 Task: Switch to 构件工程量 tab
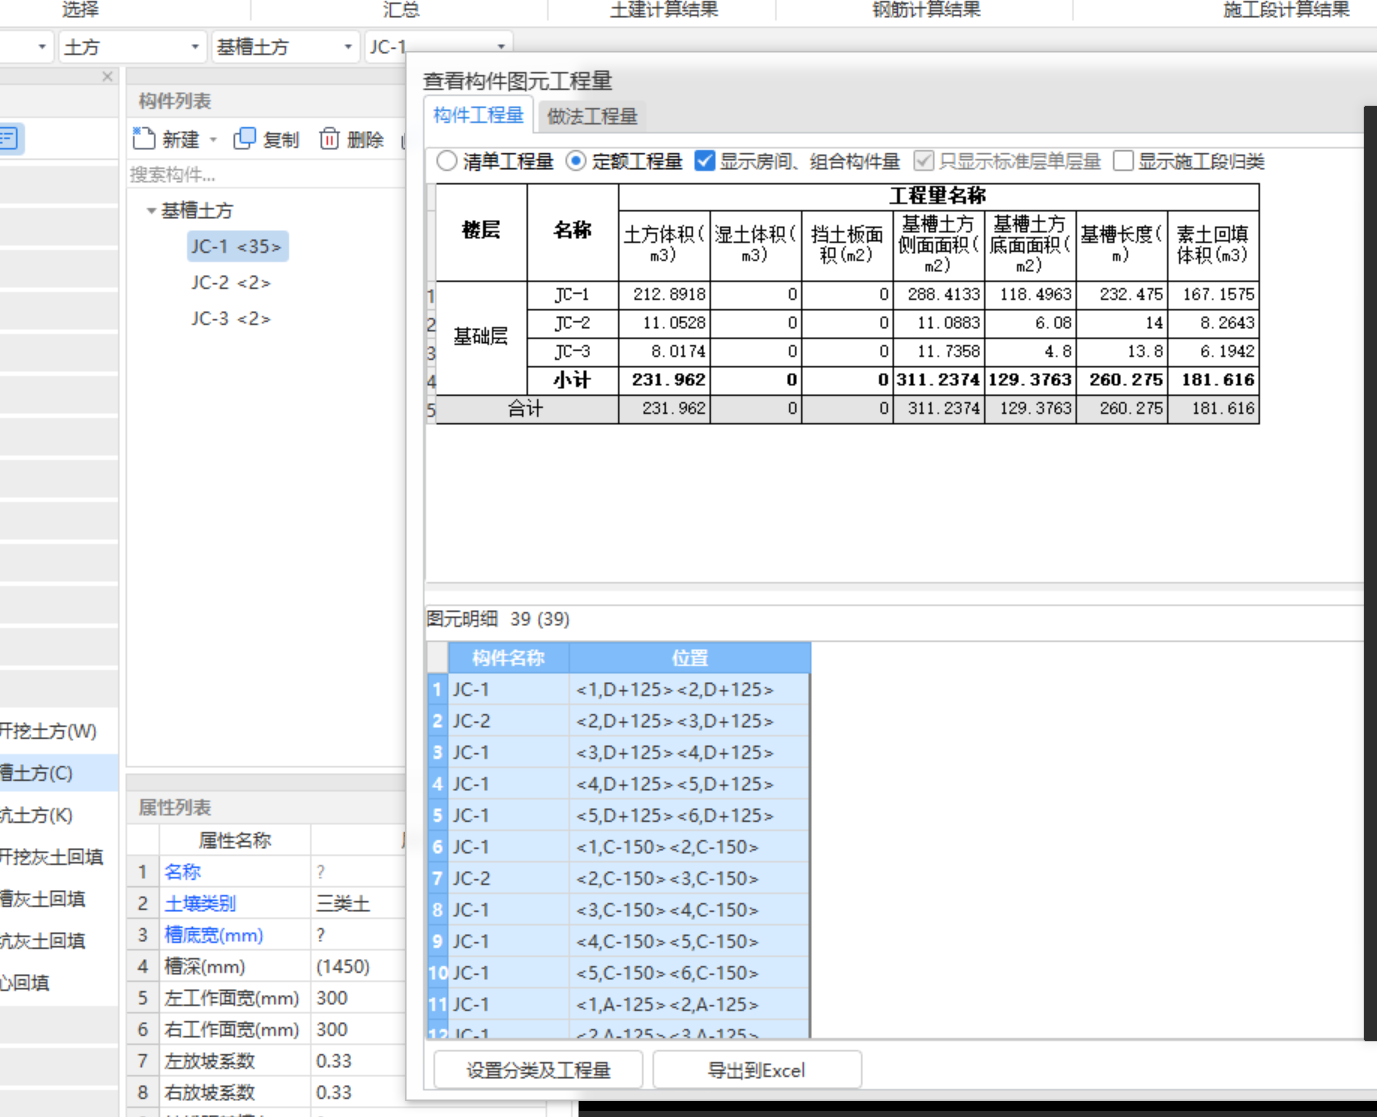478,115
